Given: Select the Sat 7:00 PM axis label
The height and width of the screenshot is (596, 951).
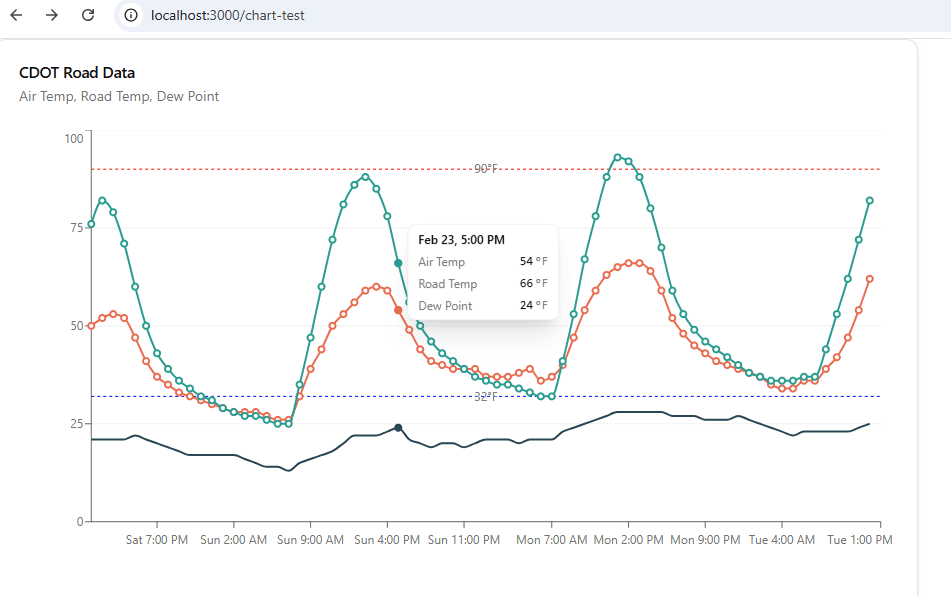Looking at the screenshot, I should coord(157,539).
